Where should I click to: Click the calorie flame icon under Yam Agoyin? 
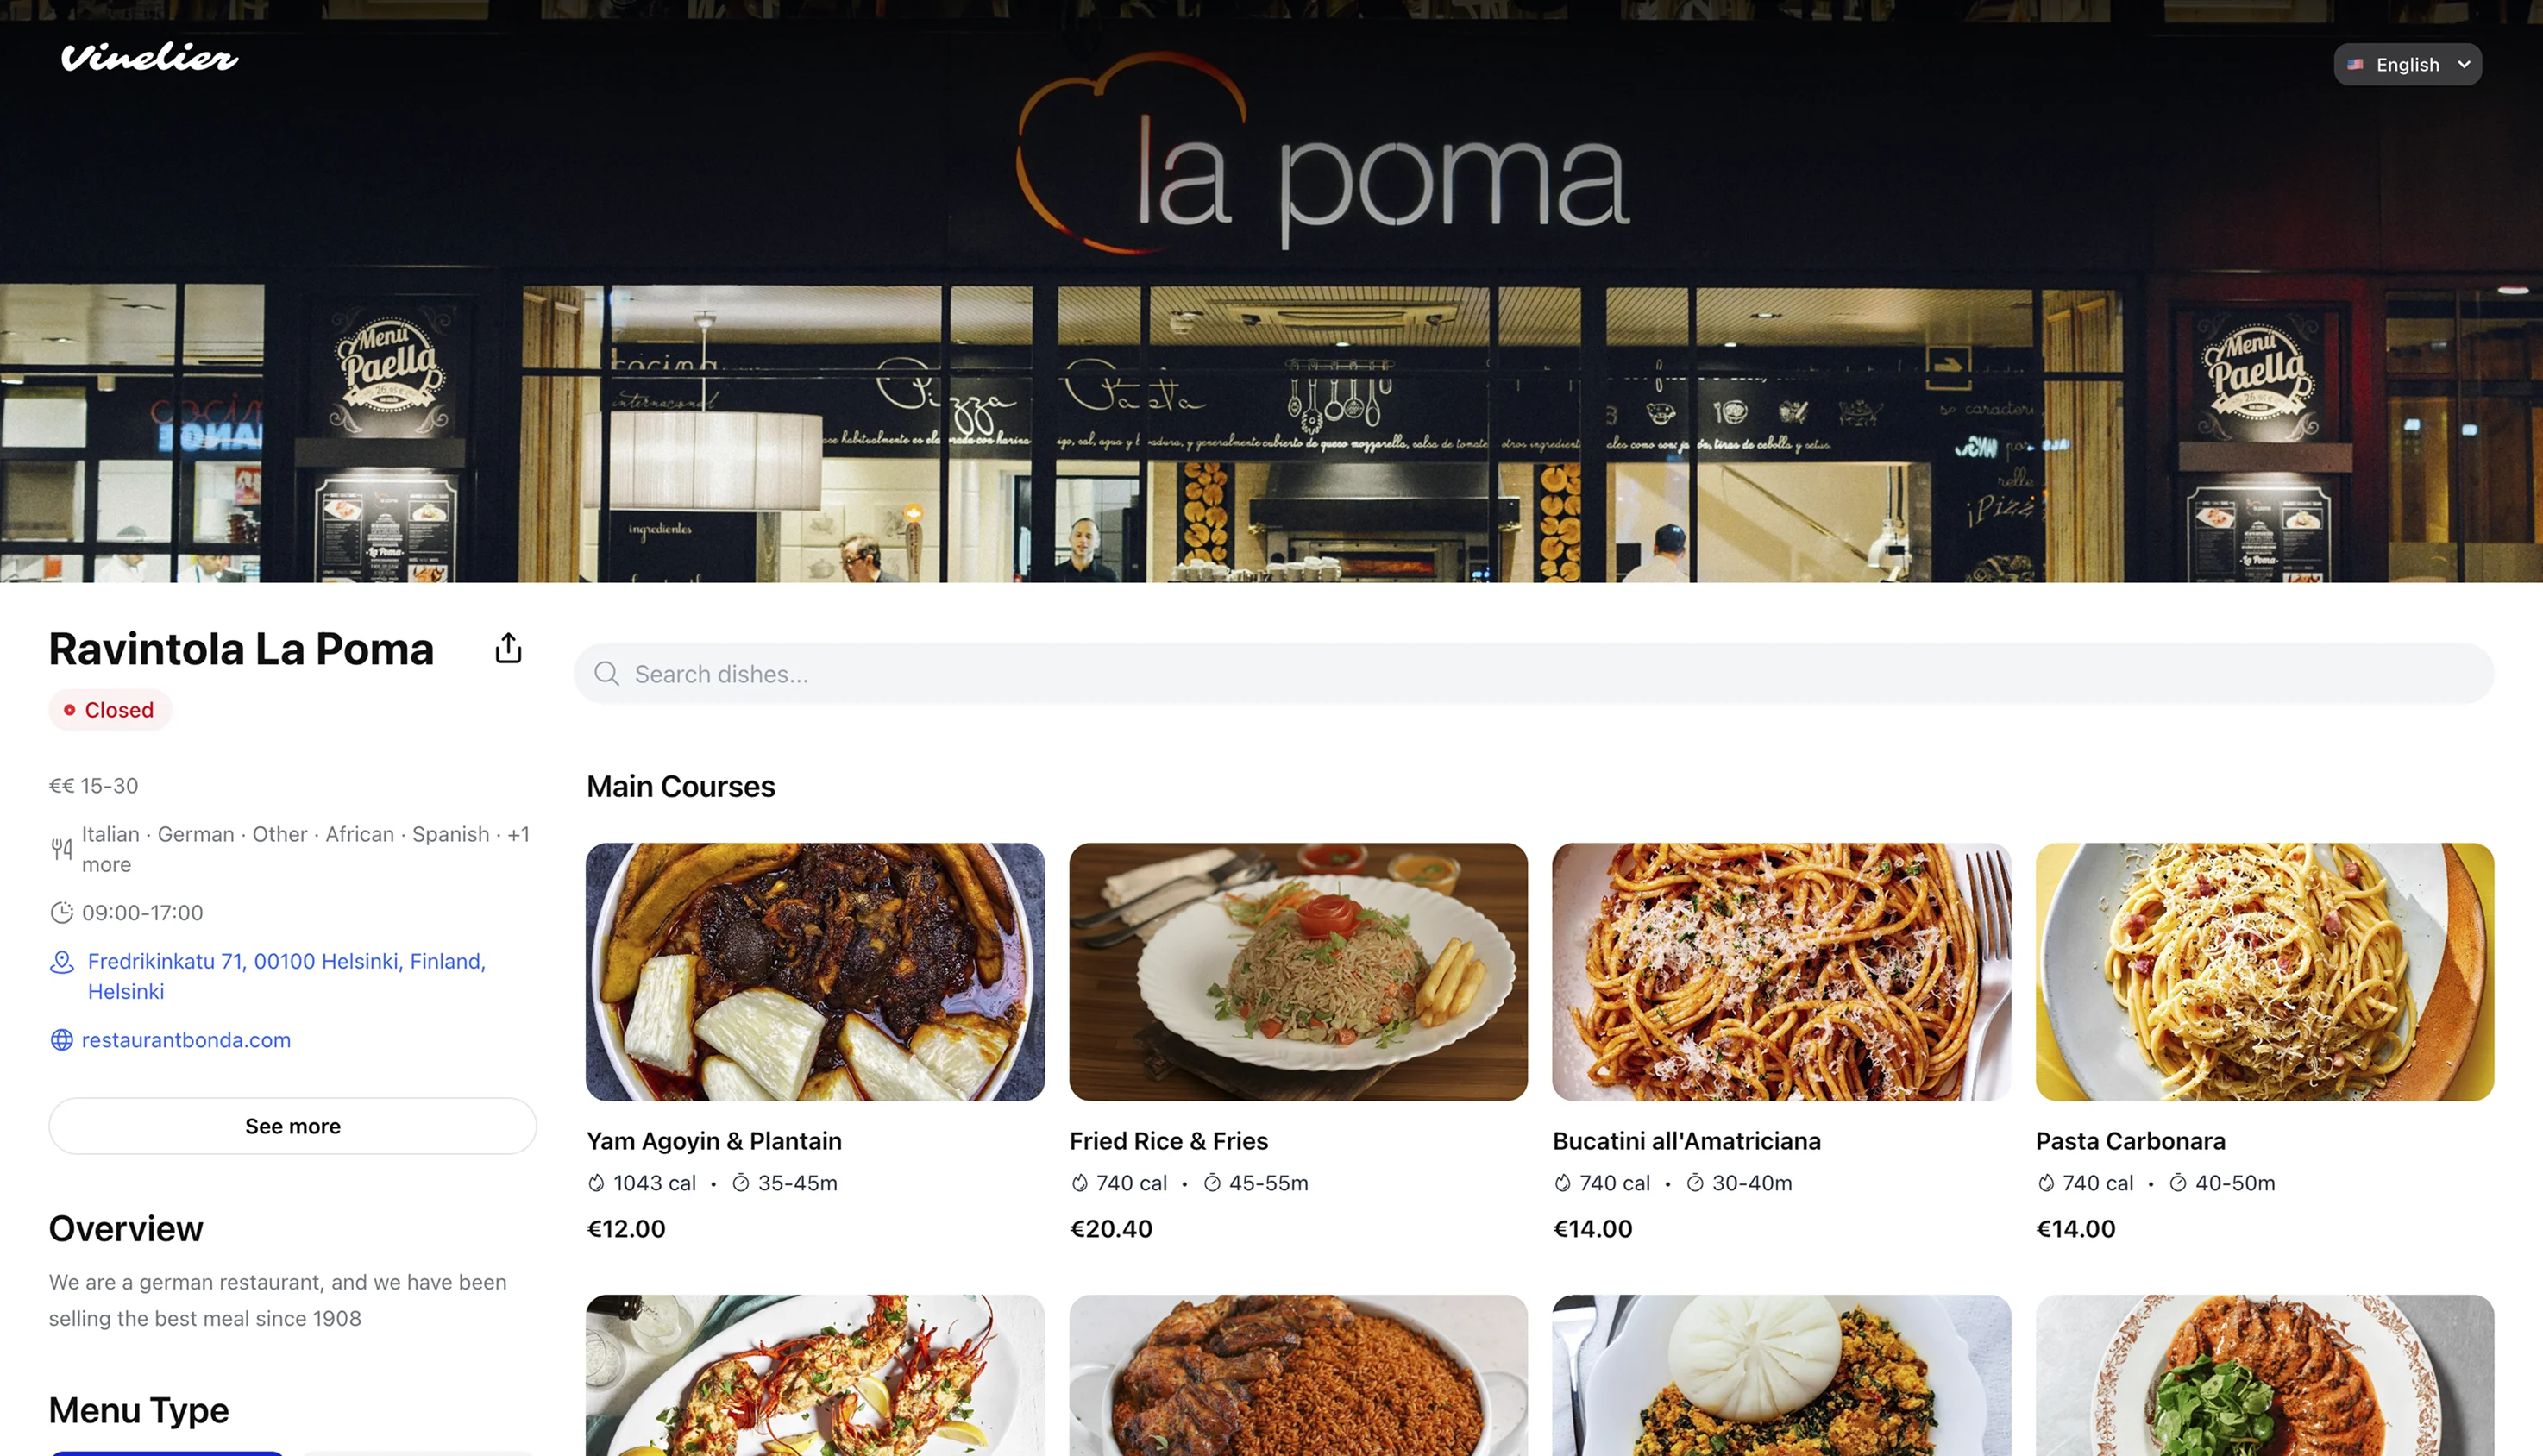596,1183
